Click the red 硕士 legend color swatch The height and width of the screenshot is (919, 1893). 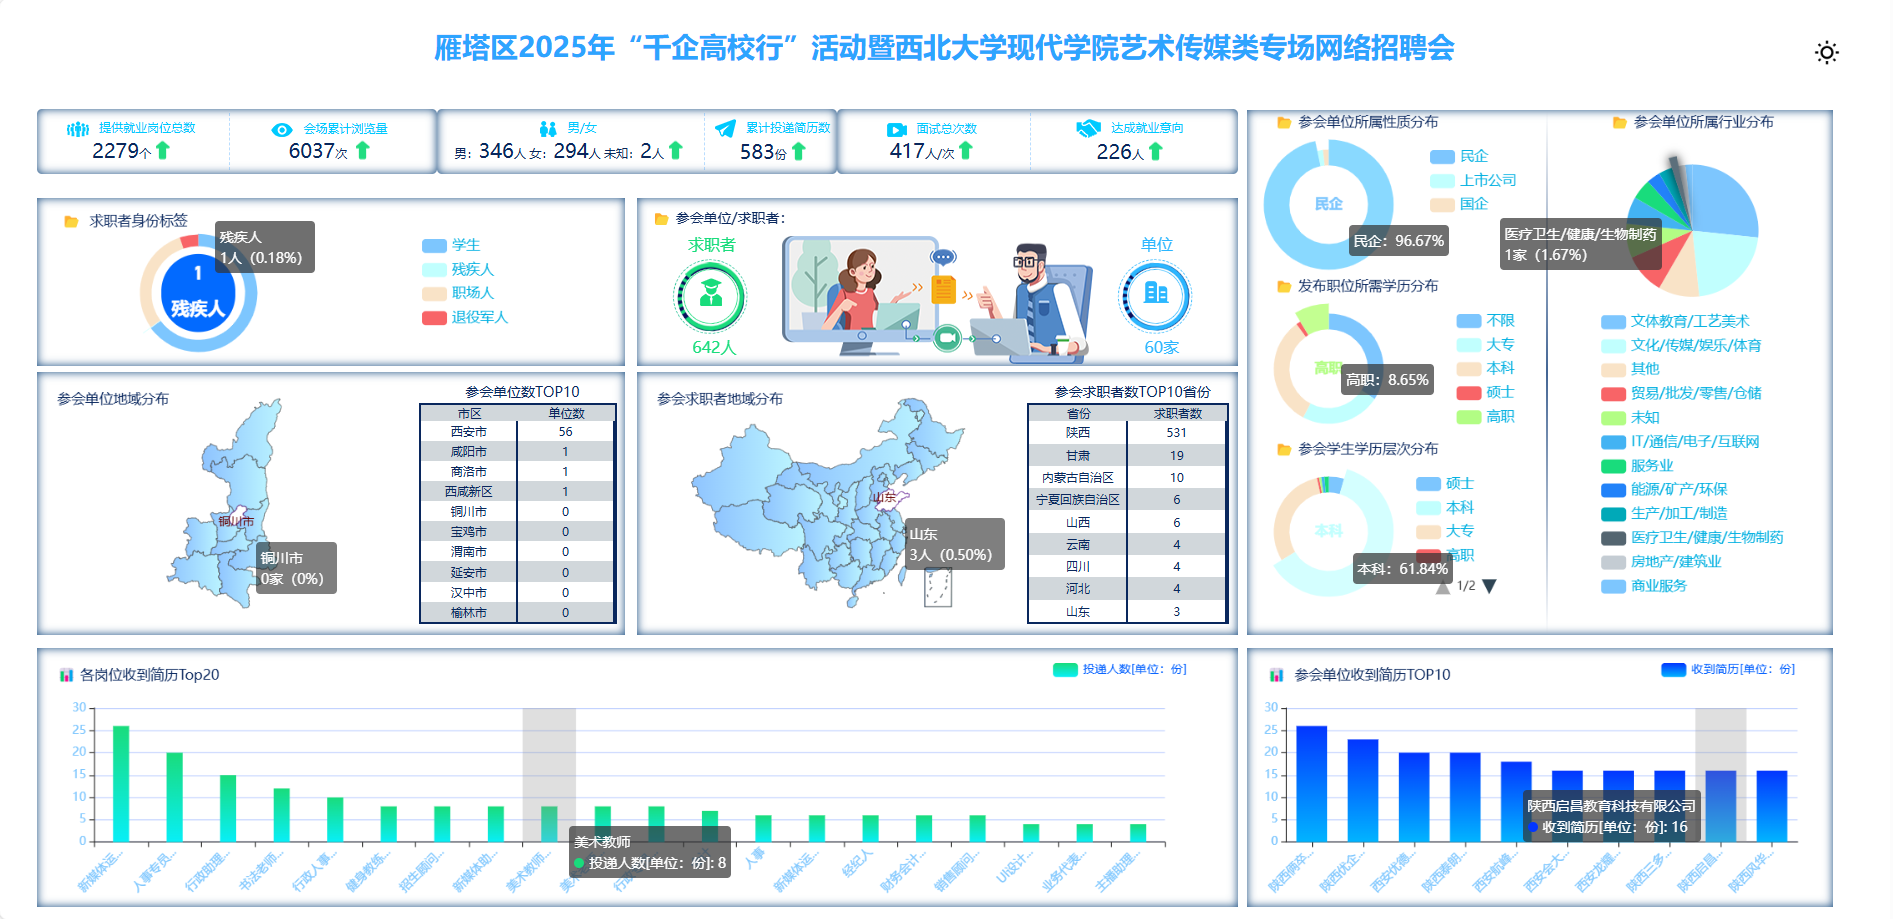pos(1468,393)
